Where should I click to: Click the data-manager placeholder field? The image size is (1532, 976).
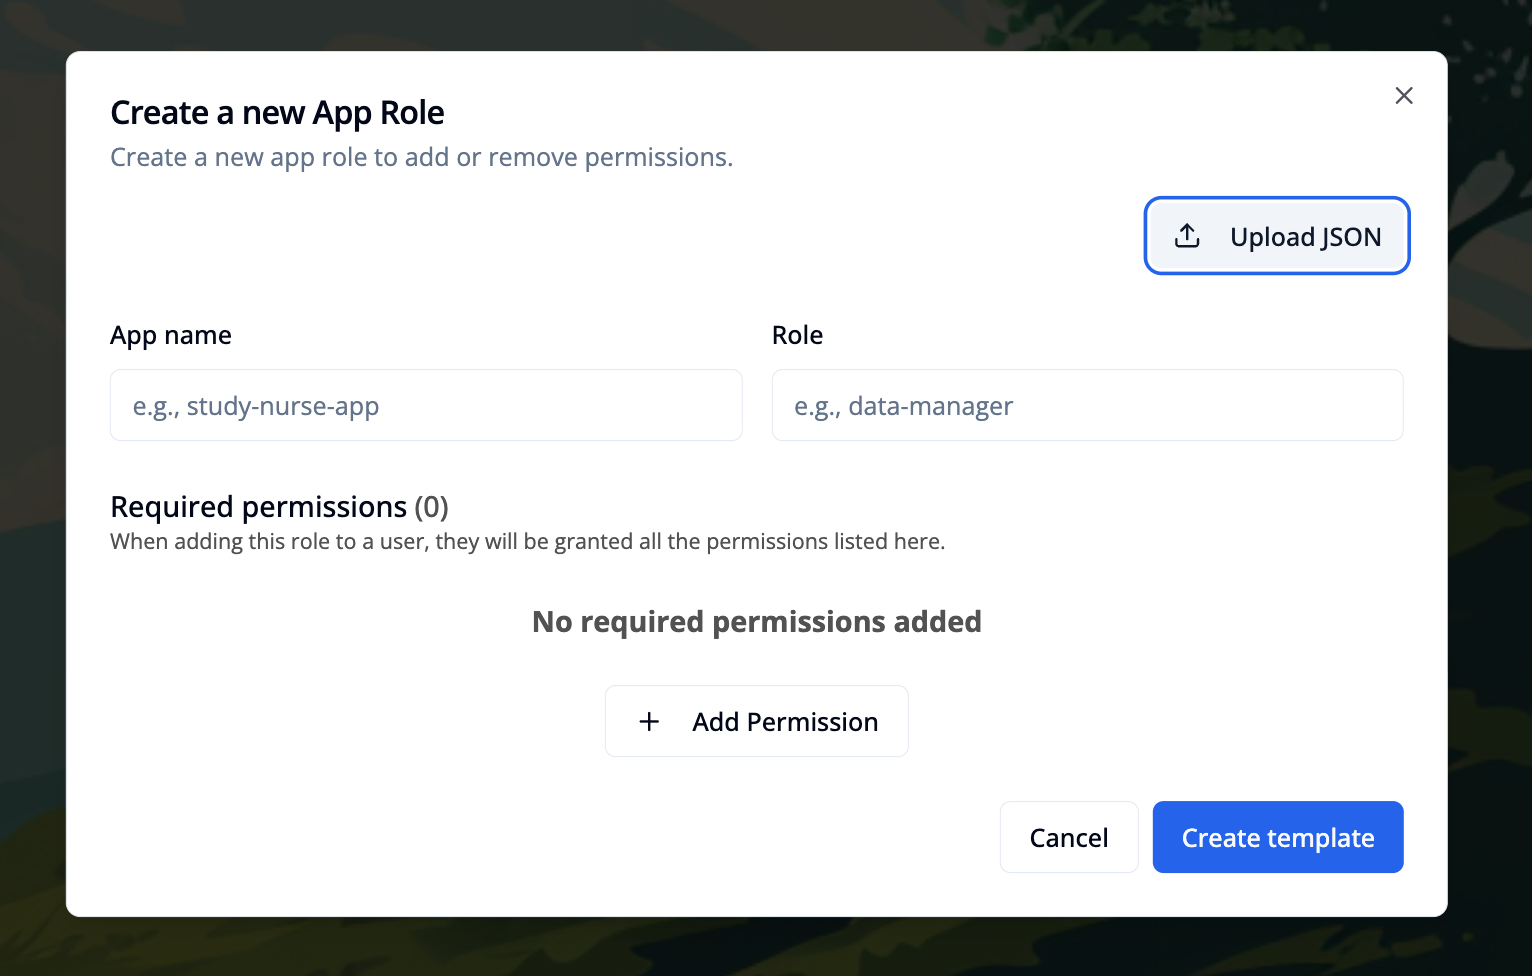click(x=1088, y=405)
